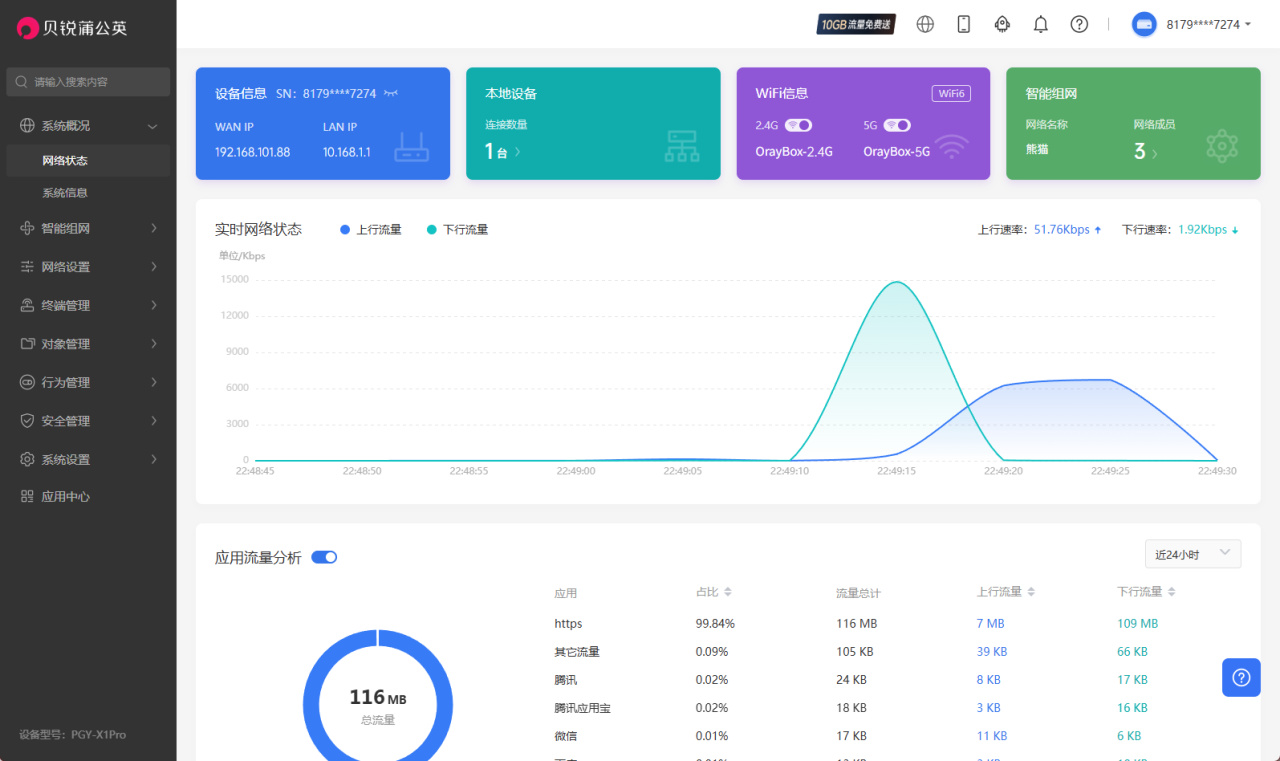Click the 系统概况 globe icon in sidebar
Image resolution: width=1280 pixels, height=761 pixels.
coord(28,126)
